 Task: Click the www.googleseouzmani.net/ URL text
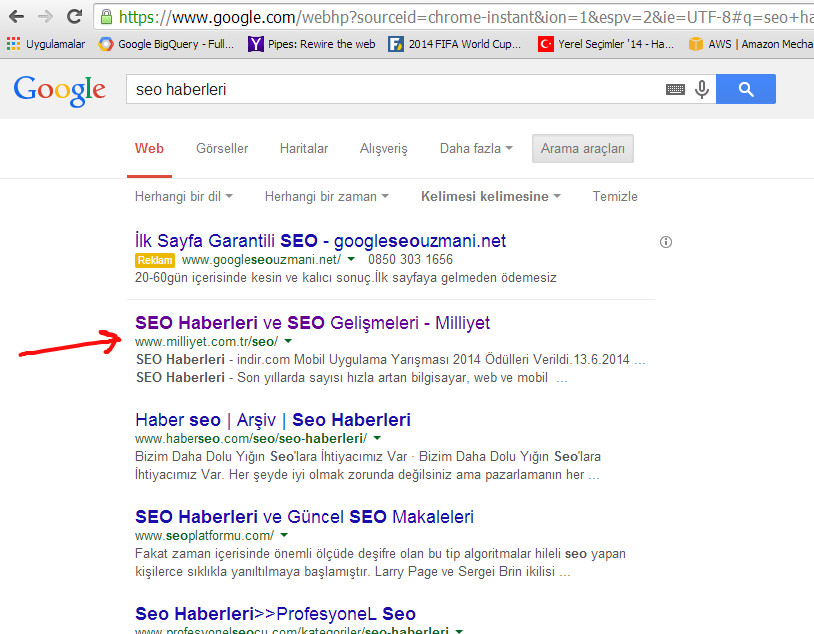(x=261, y=259)
